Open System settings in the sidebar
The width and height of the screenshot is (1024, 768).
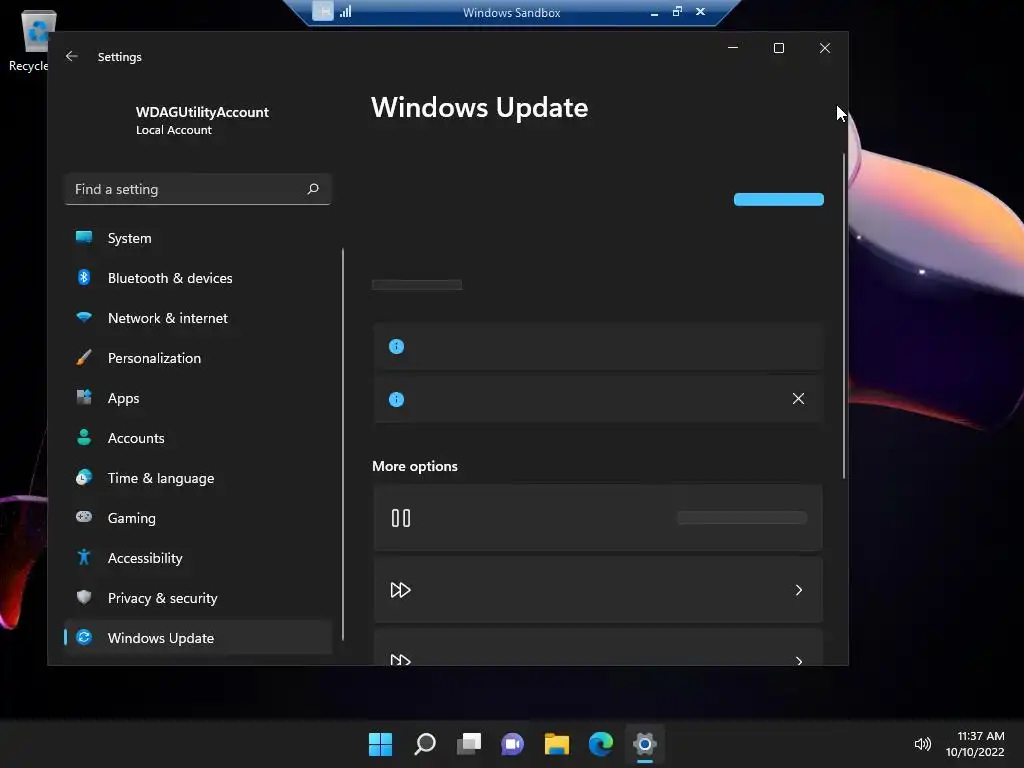coord(198,238)
